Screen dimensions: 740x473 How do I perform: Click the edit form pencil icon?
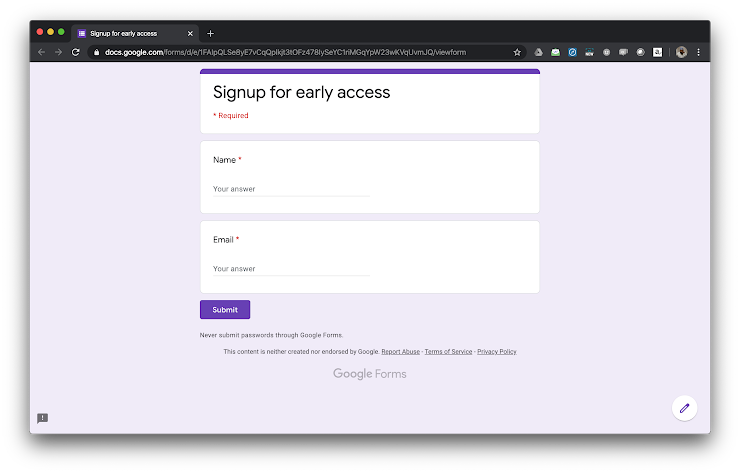tap(684, 408)
